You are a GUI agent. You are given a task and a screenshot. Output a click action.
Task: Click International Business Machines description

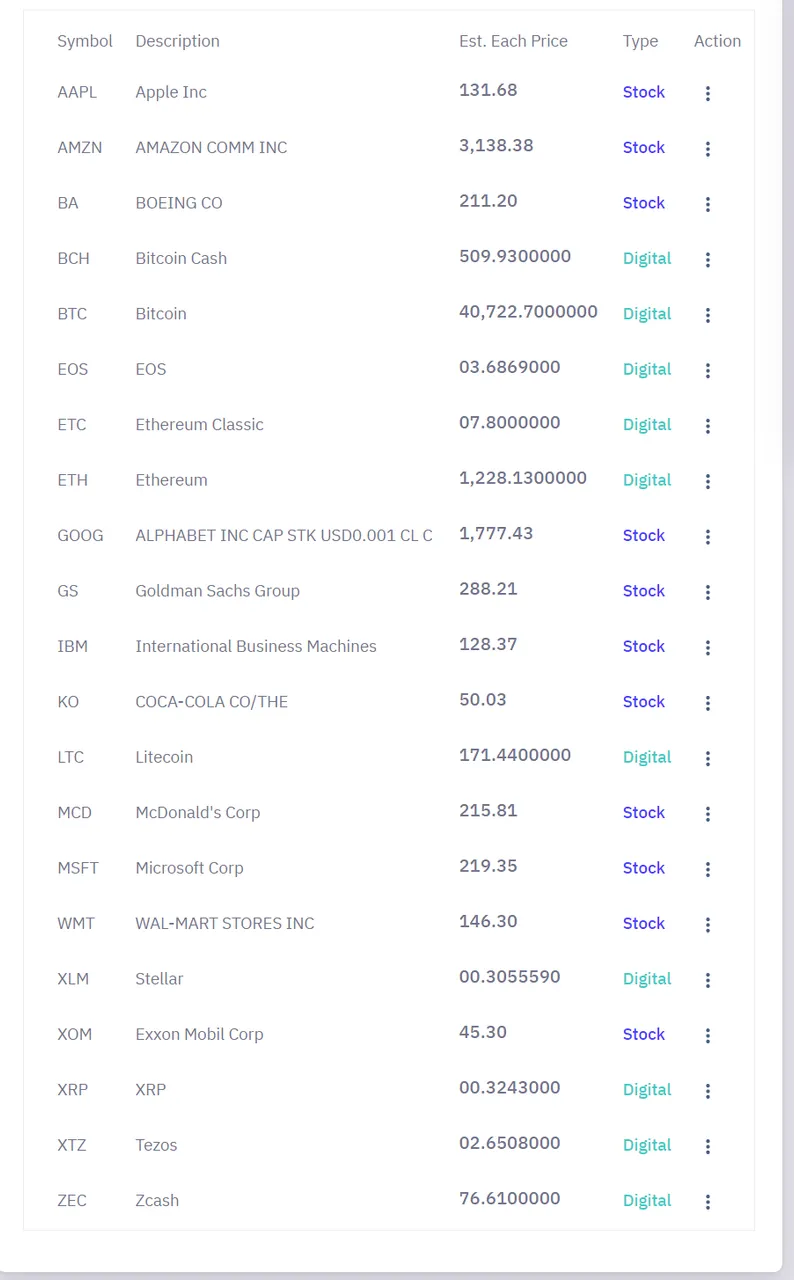256,646
